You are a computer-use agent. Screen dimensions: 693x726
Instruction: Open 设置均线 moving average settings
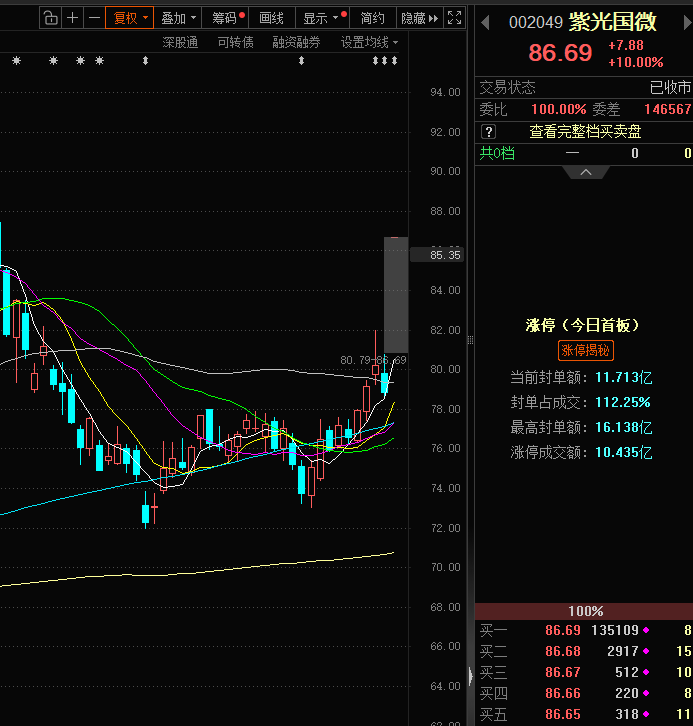(x=369, y=43)
